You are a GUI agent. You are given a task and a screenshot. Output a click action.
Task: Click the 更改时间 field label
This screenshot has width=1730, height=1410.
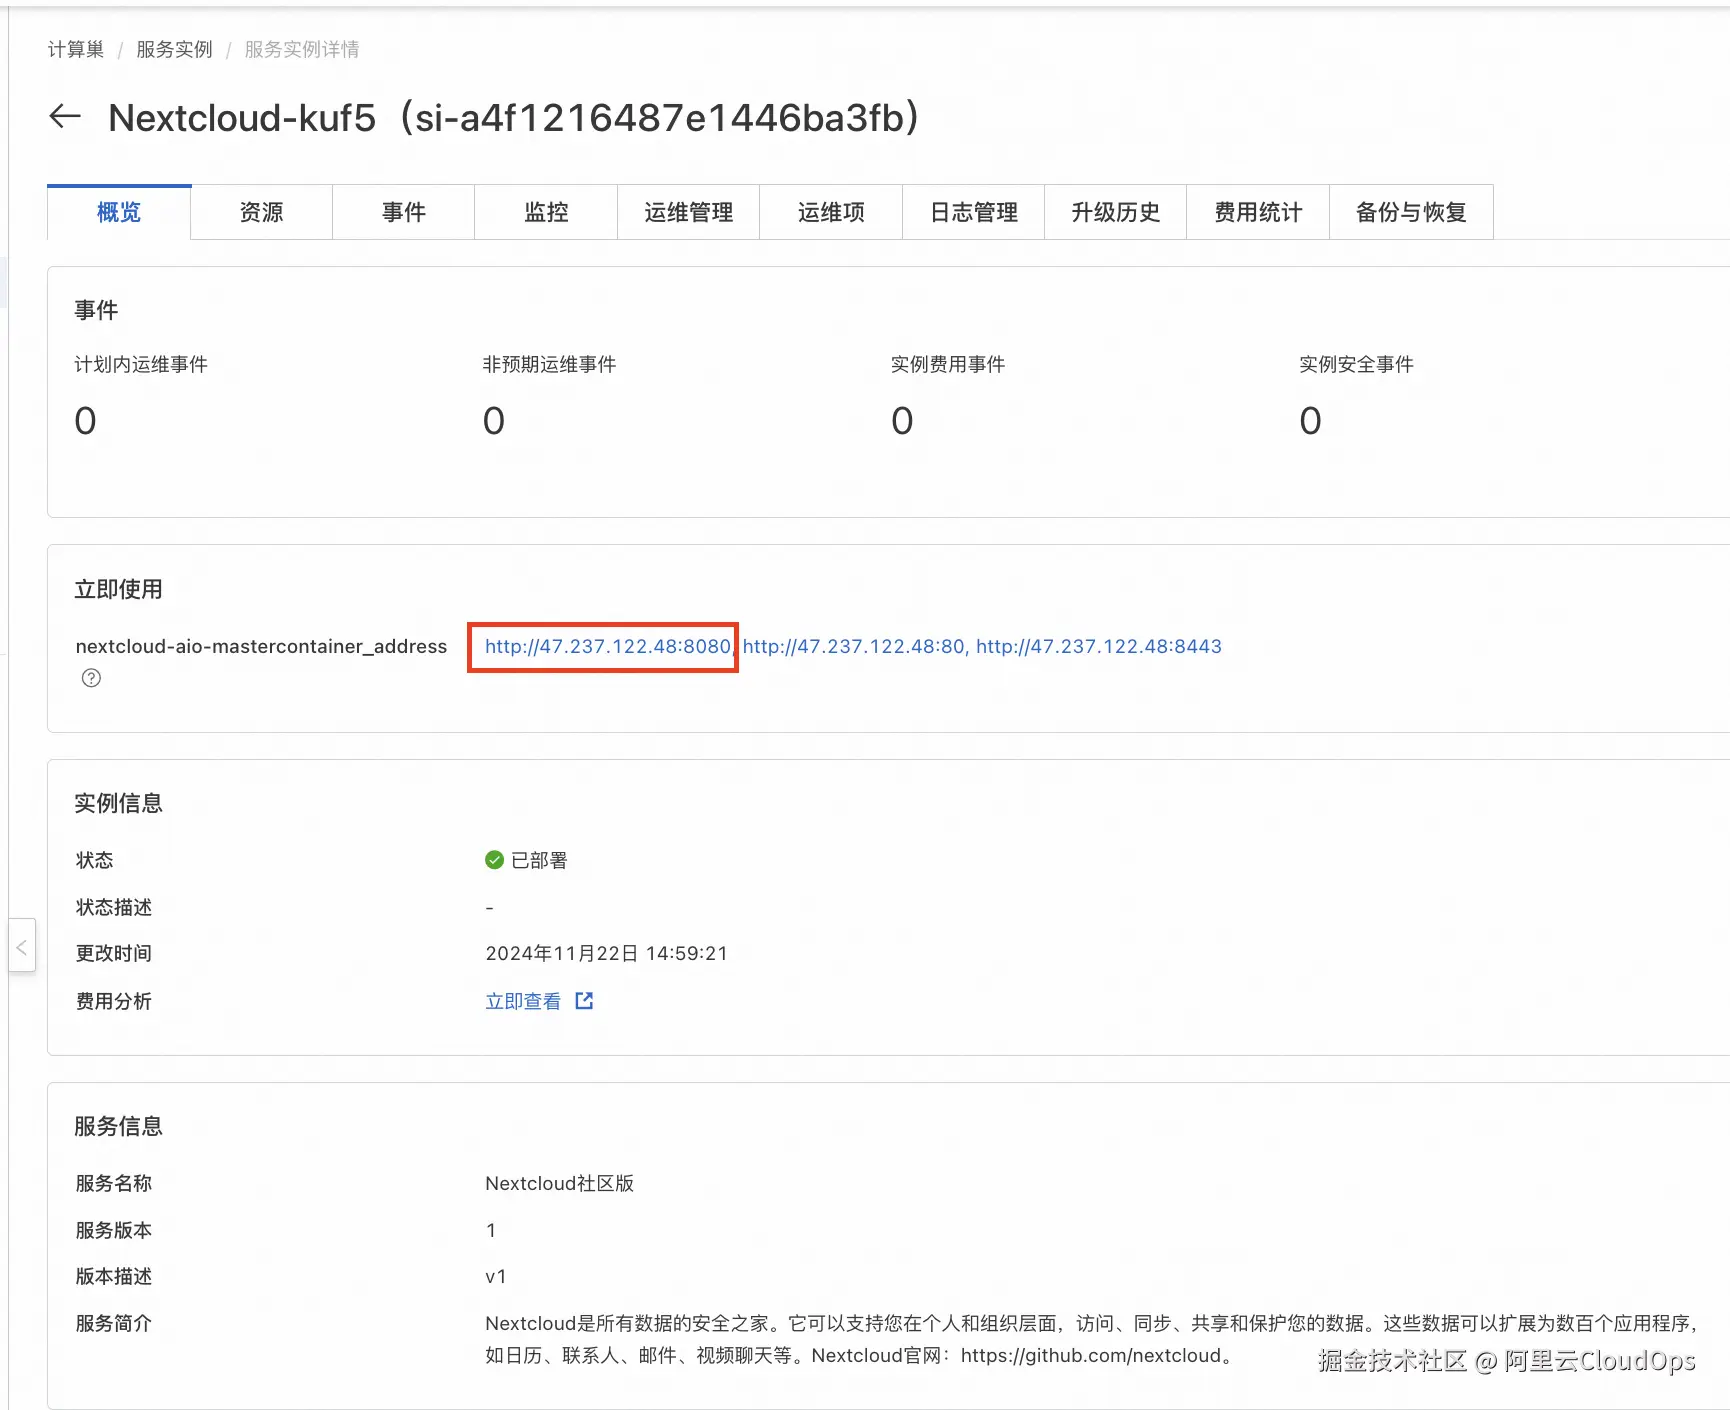(x=114, y=953)
